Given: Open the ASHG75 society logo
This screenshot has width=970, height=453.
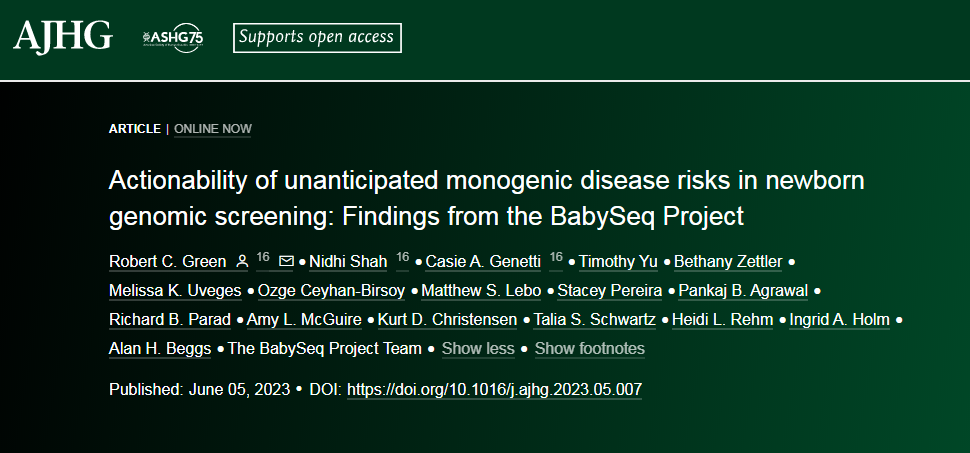Looking at the screenshot, I should pos(173,38).
